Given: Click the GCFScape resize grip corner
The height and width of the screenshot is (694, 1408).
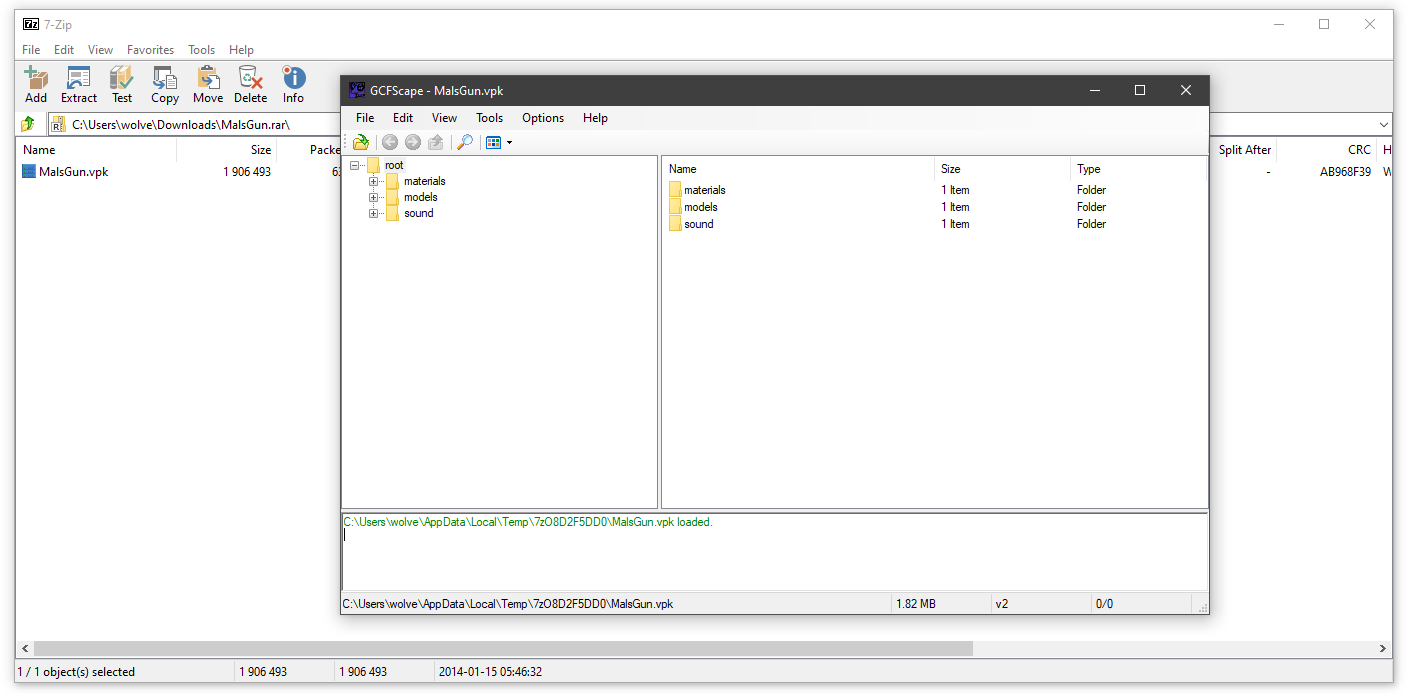Looking at the screenshot, I should tap(1202, 606).
